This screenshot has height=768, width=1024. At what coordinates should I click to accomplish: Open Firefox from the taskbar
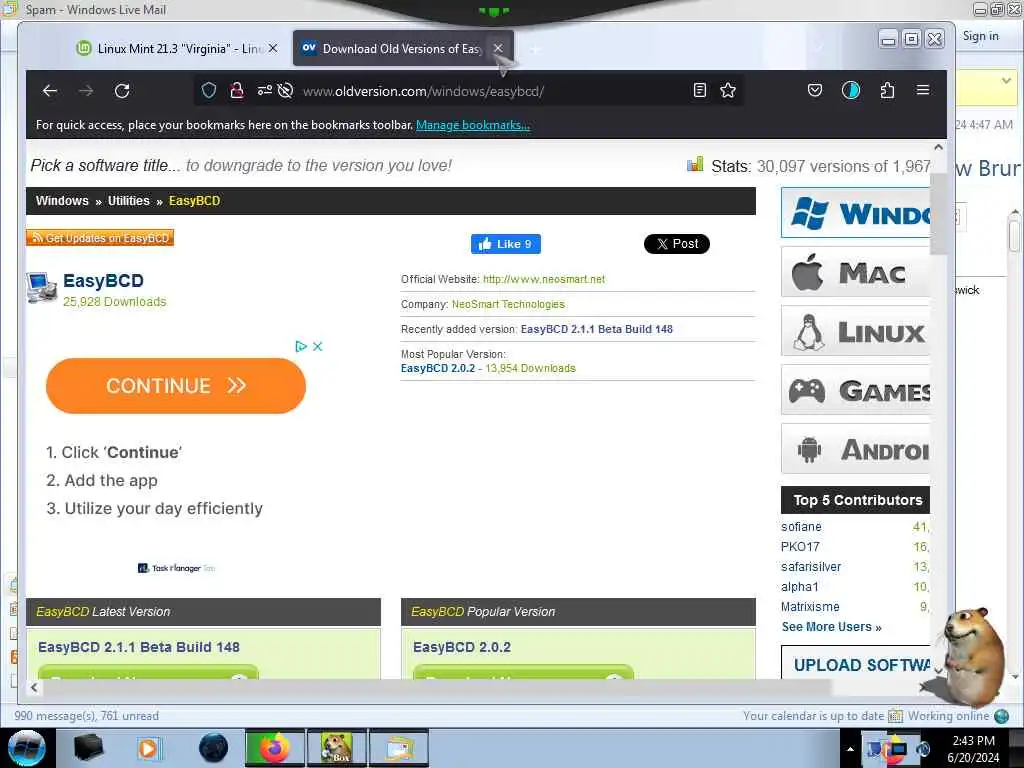(274, 748)
